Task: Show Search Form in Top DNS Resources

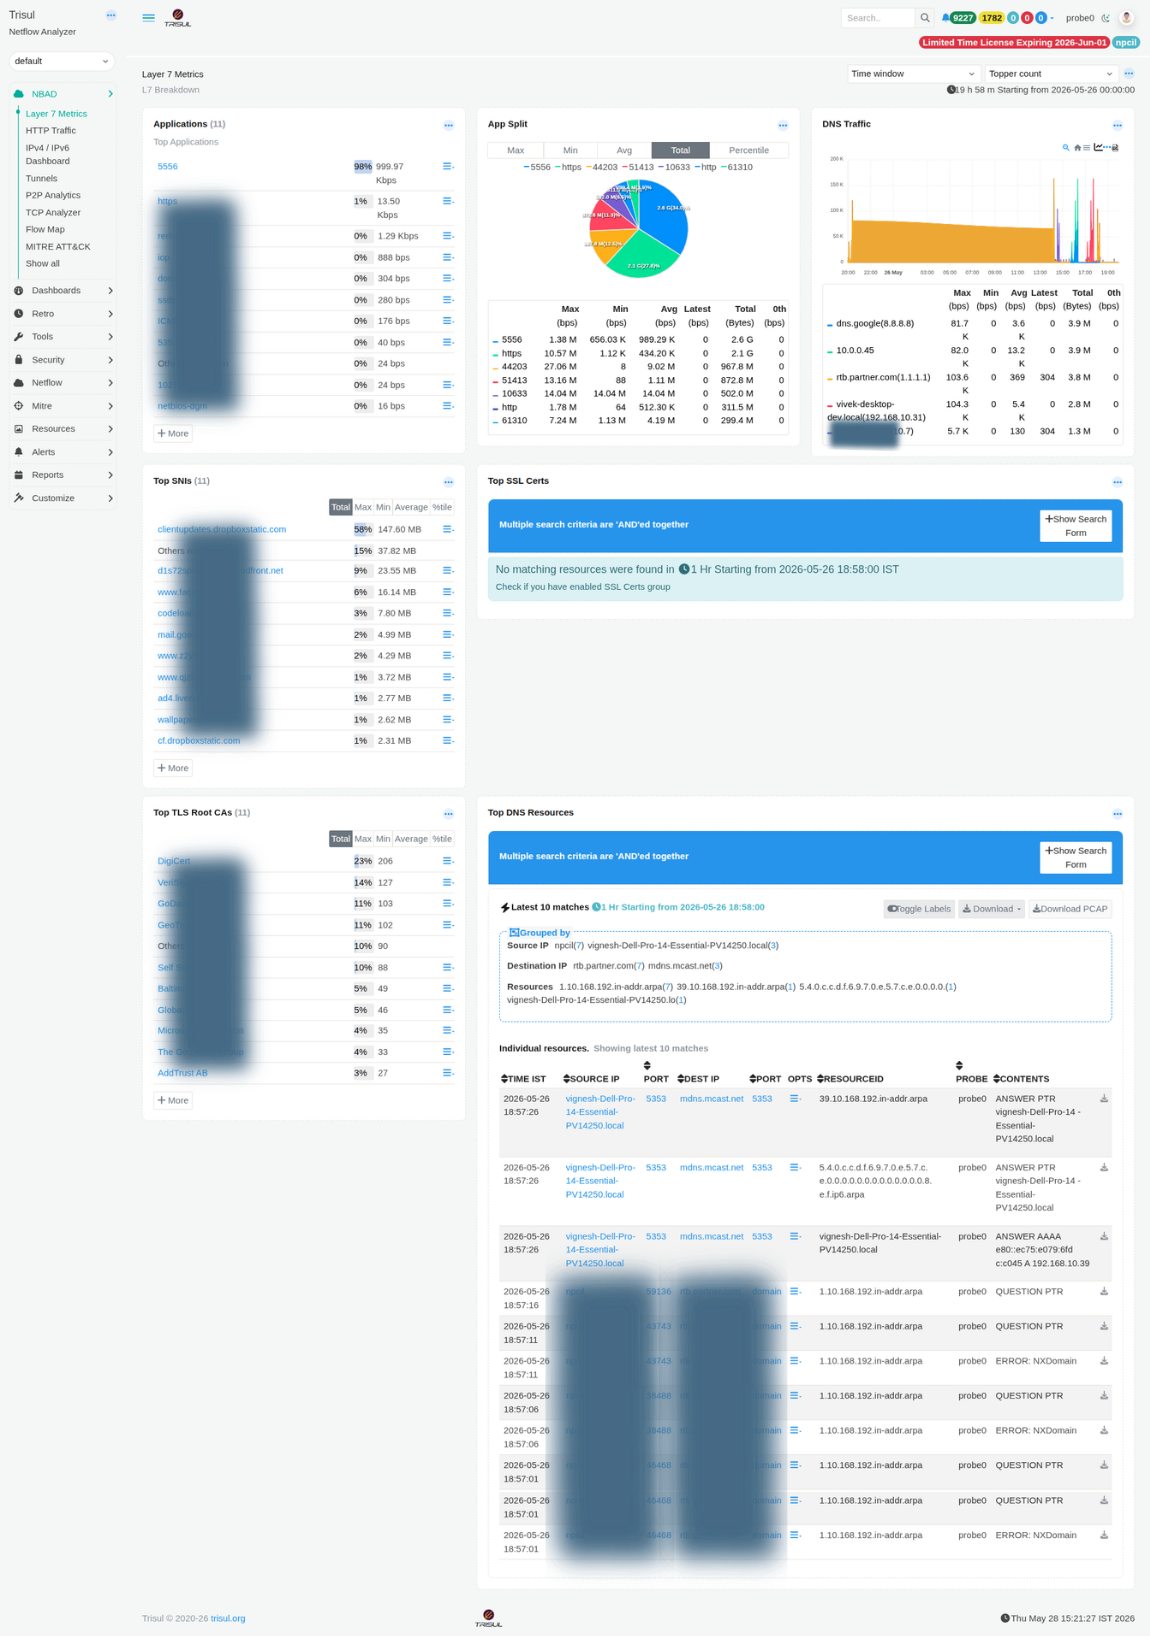Action: click(x=1076, y=858)
